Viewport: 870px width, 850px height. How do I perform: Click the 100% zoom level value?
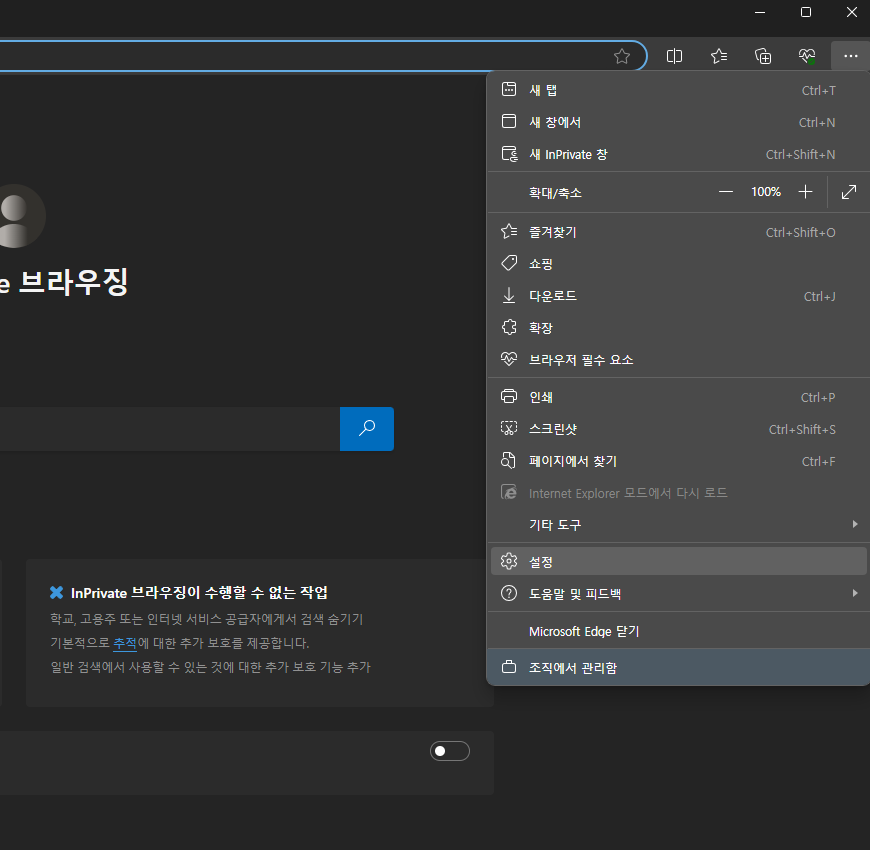(x=766, y=192)
